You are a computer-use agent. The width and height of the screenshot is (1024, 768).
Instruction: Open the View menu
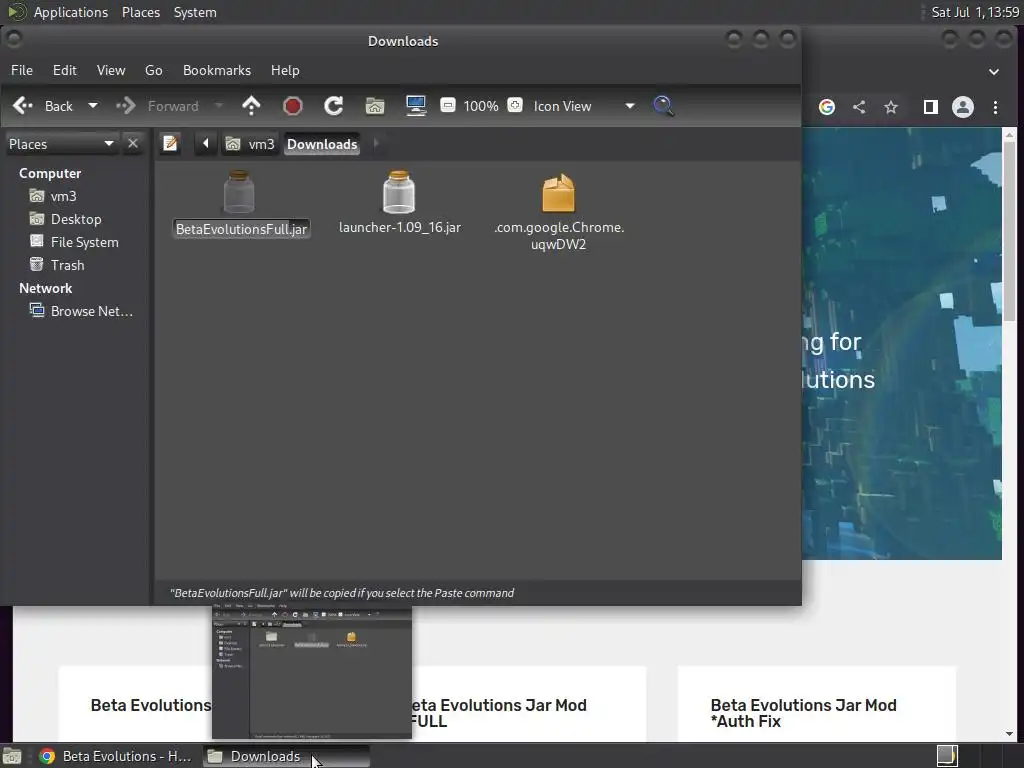point(111,70)
